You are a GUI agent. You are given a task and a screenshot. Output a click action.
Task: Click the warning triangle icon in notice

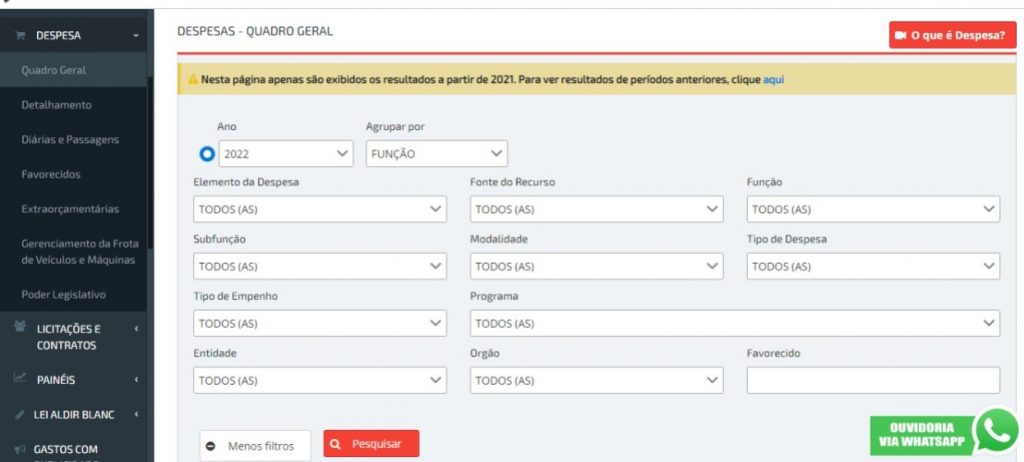(x=192, y=79)
